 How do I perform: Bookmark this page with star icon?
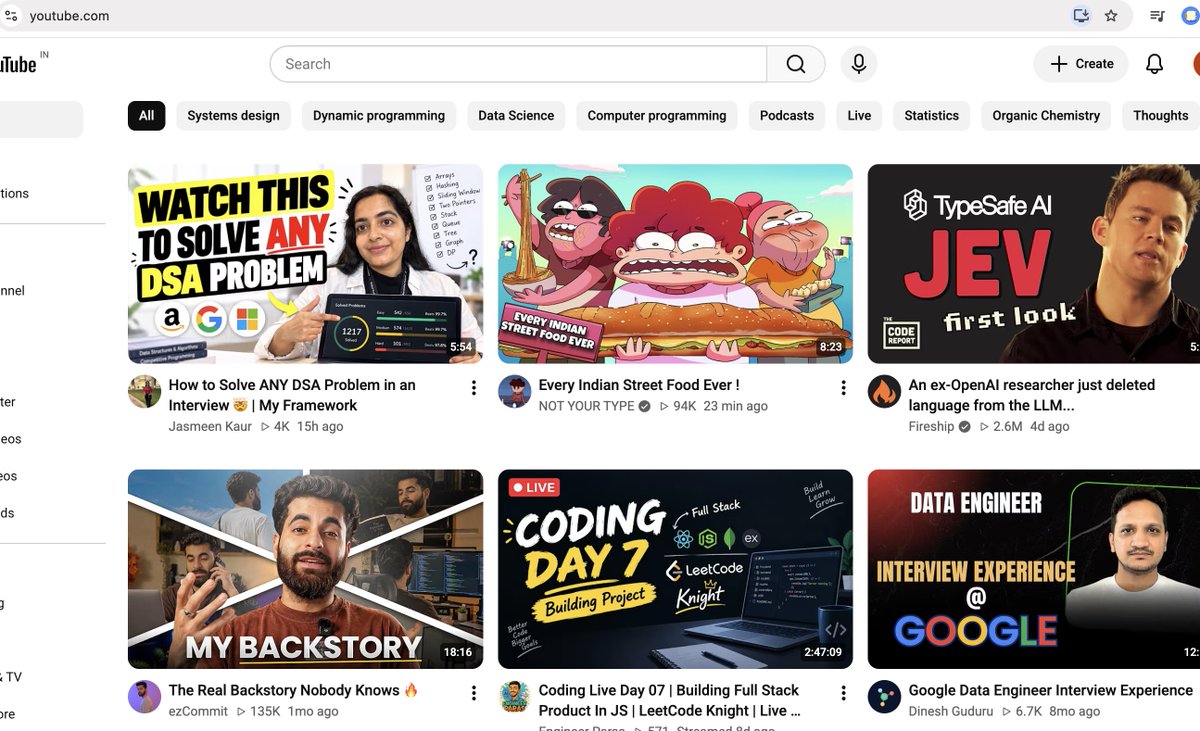(x=1111, y=16)
